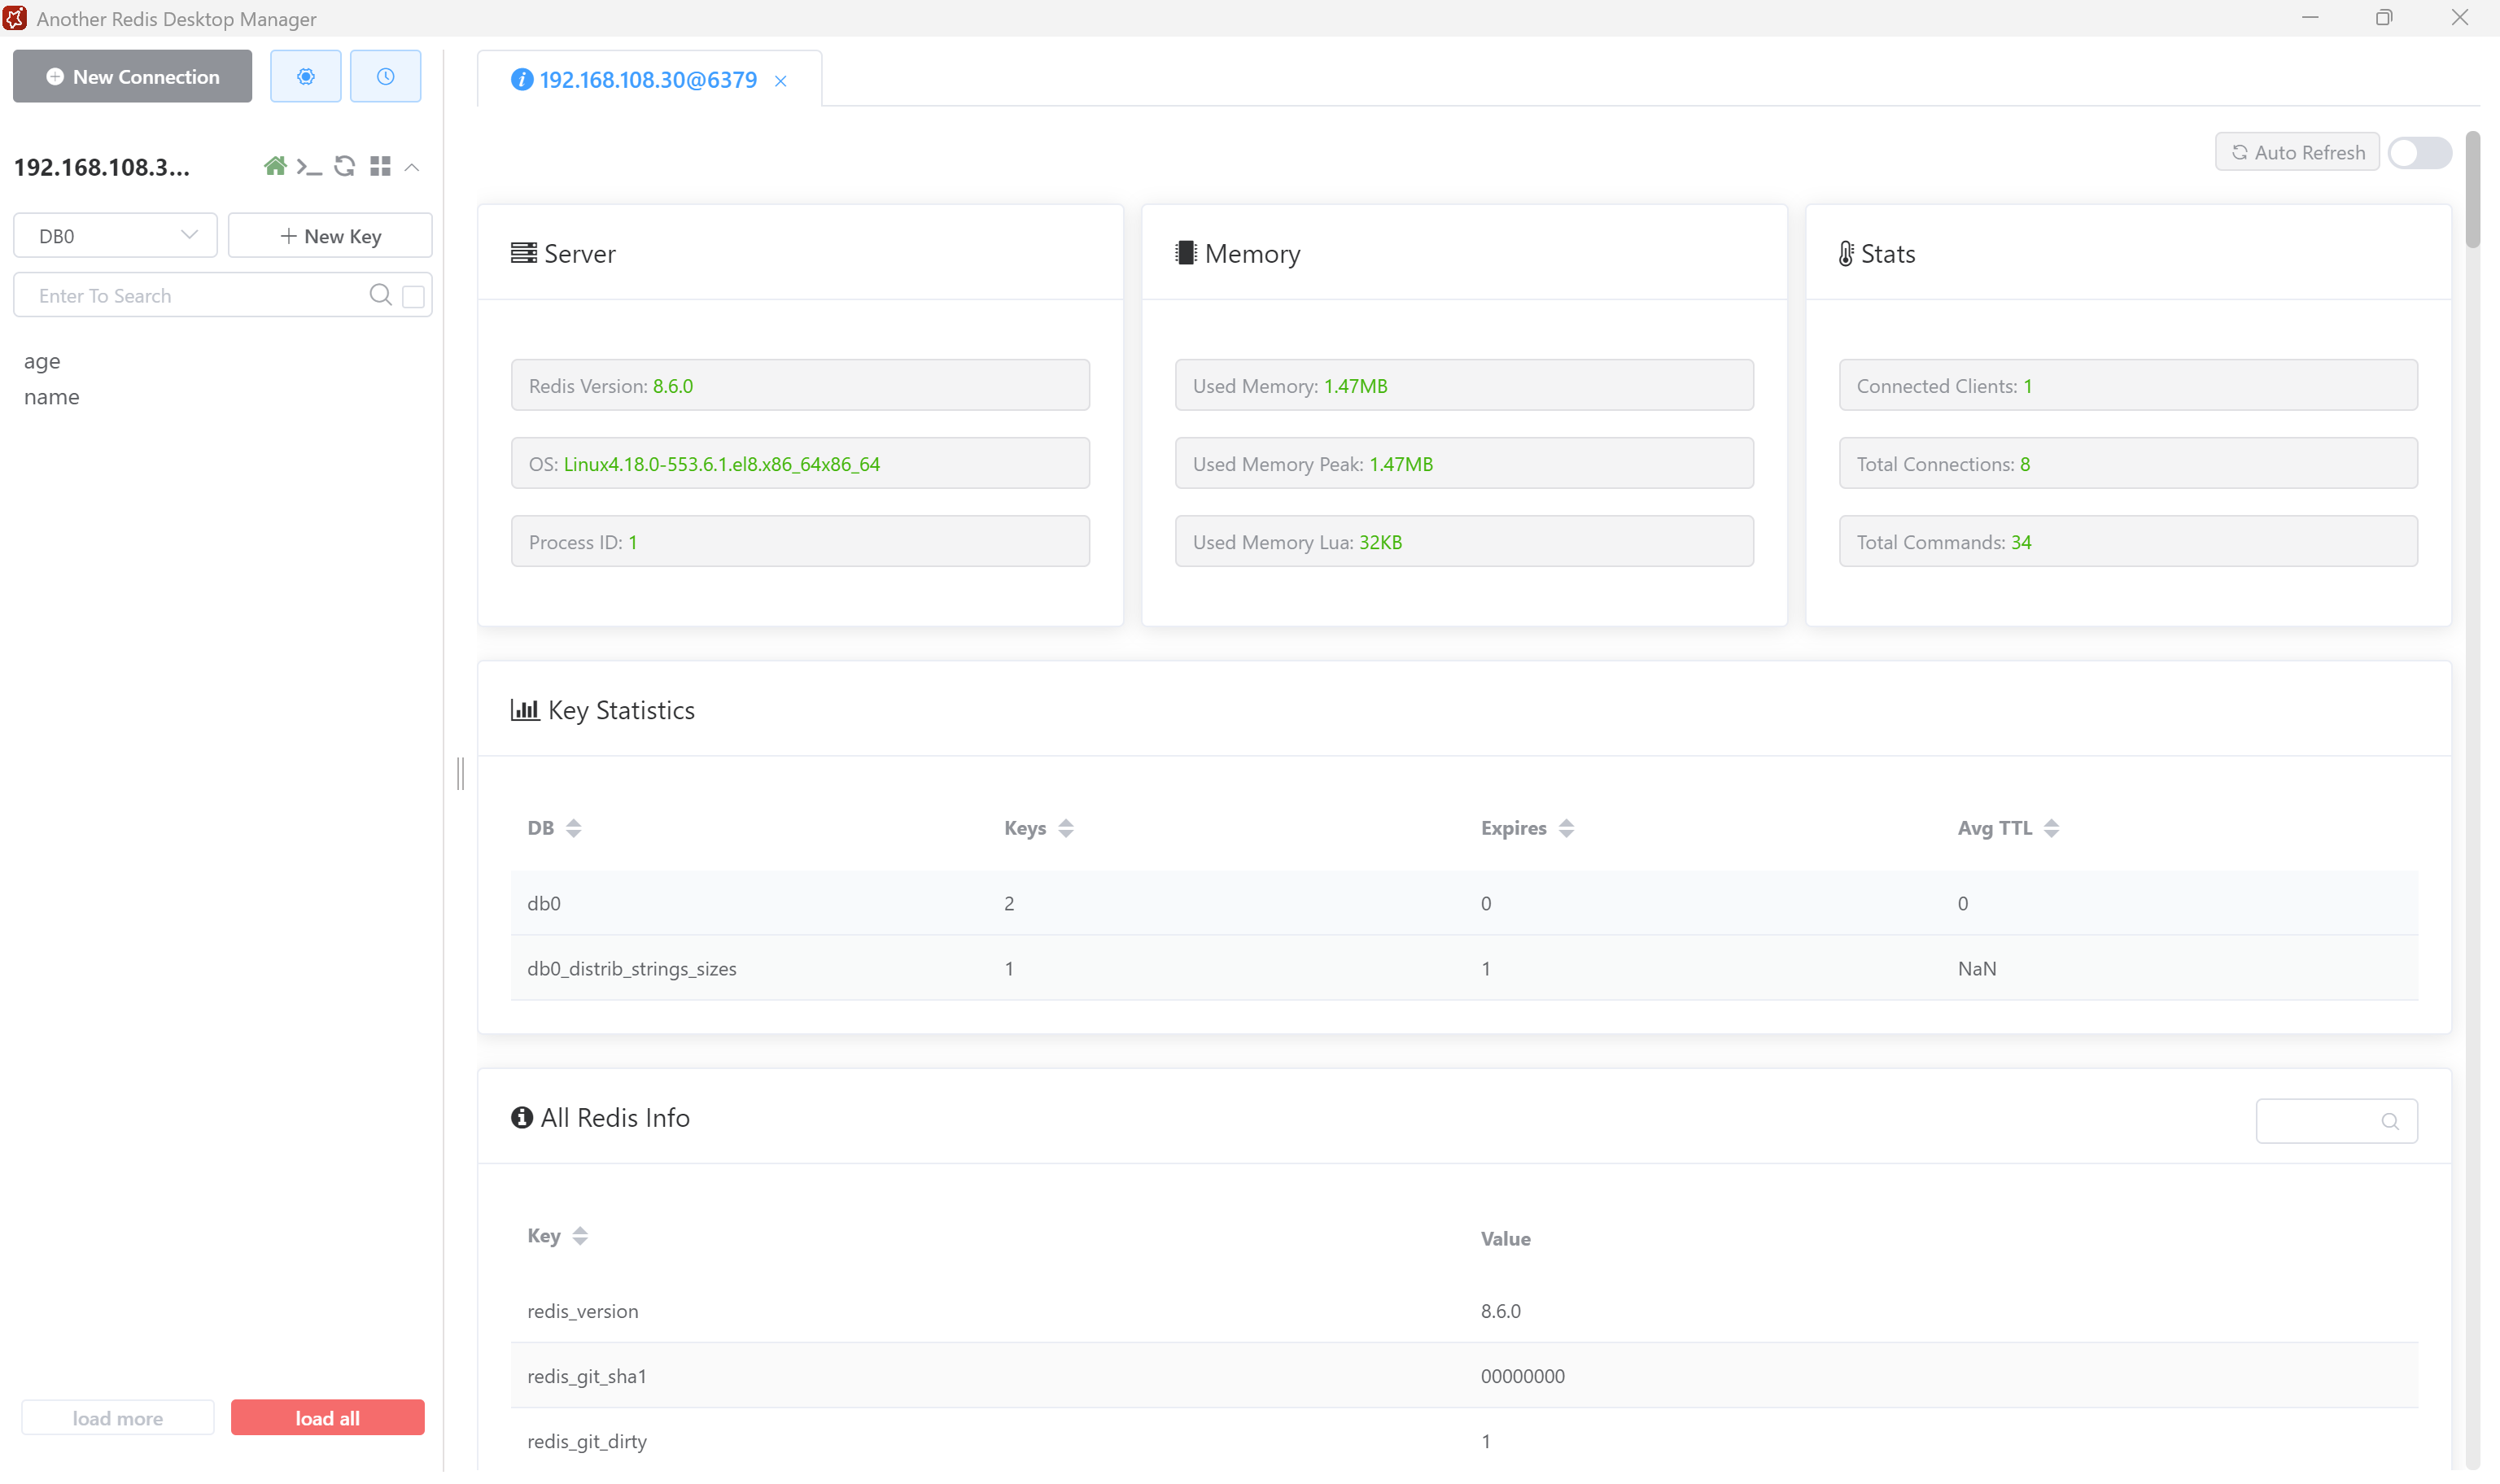The height and width of the screenshot is (1484, 2500).
Task: Click the green home icon for connection
Action: (x=275, y=166)
